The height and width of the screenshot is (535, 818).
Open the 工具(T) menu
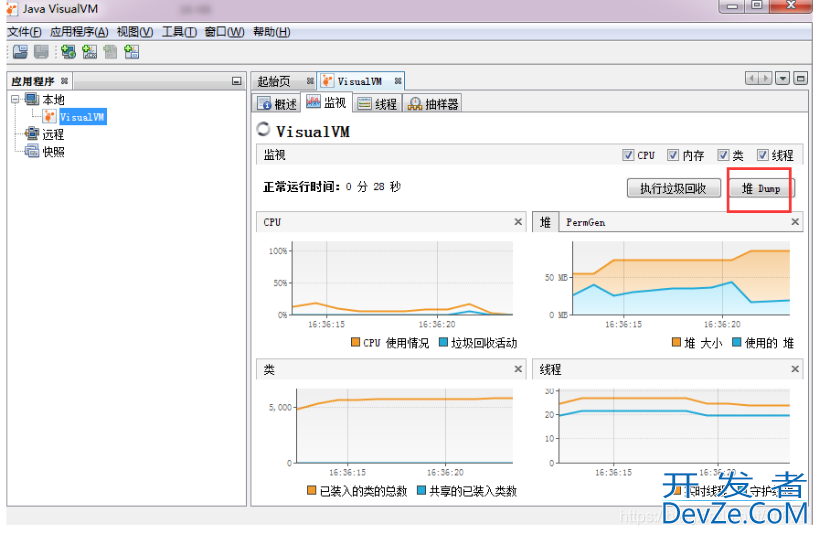click(x=179, y=32)
